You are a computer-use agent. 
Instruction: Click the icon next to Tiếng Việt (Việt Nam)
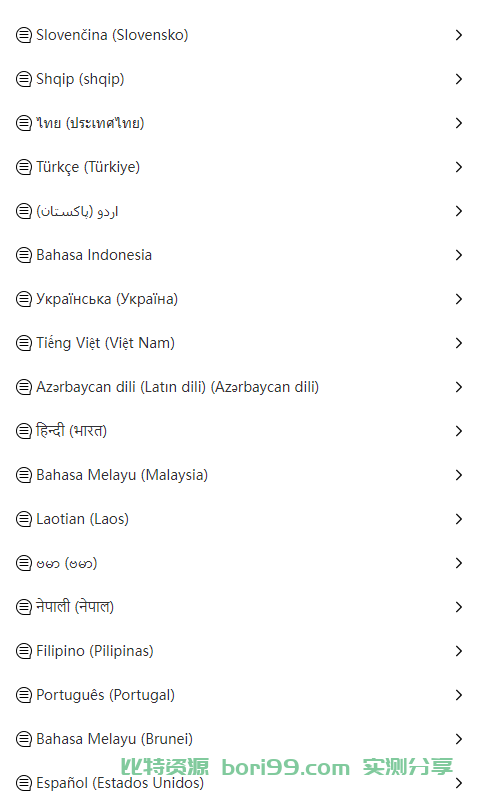pos(24,343)
